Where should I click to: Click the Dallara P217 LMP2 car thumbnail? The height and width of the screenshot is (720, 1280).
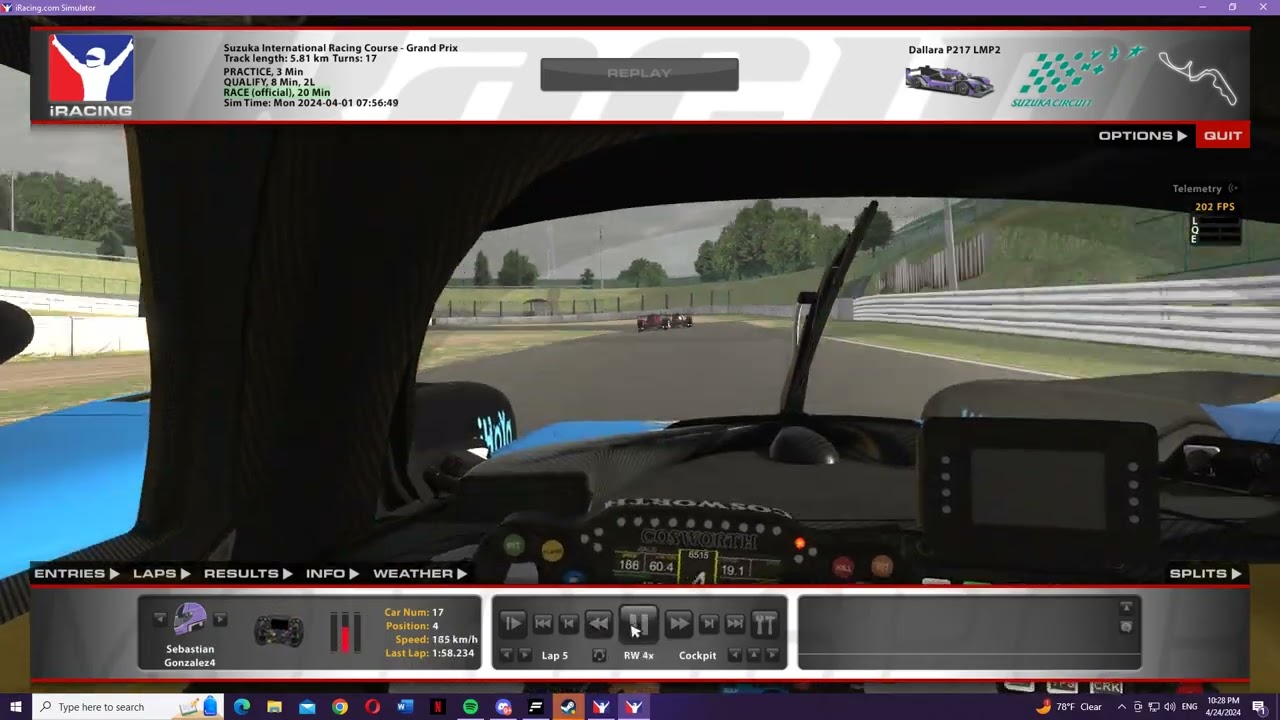tap(949, 81)
